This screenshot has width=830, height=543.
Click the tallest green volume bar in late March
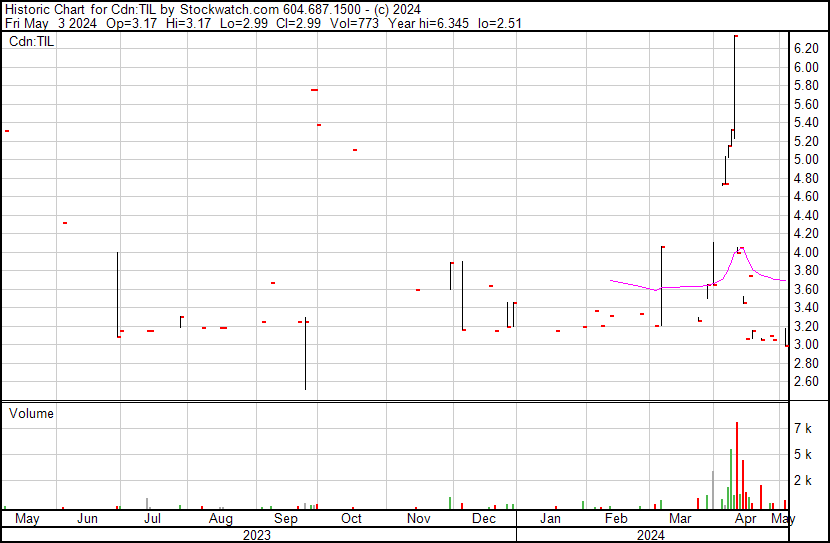tap(731, 479)
